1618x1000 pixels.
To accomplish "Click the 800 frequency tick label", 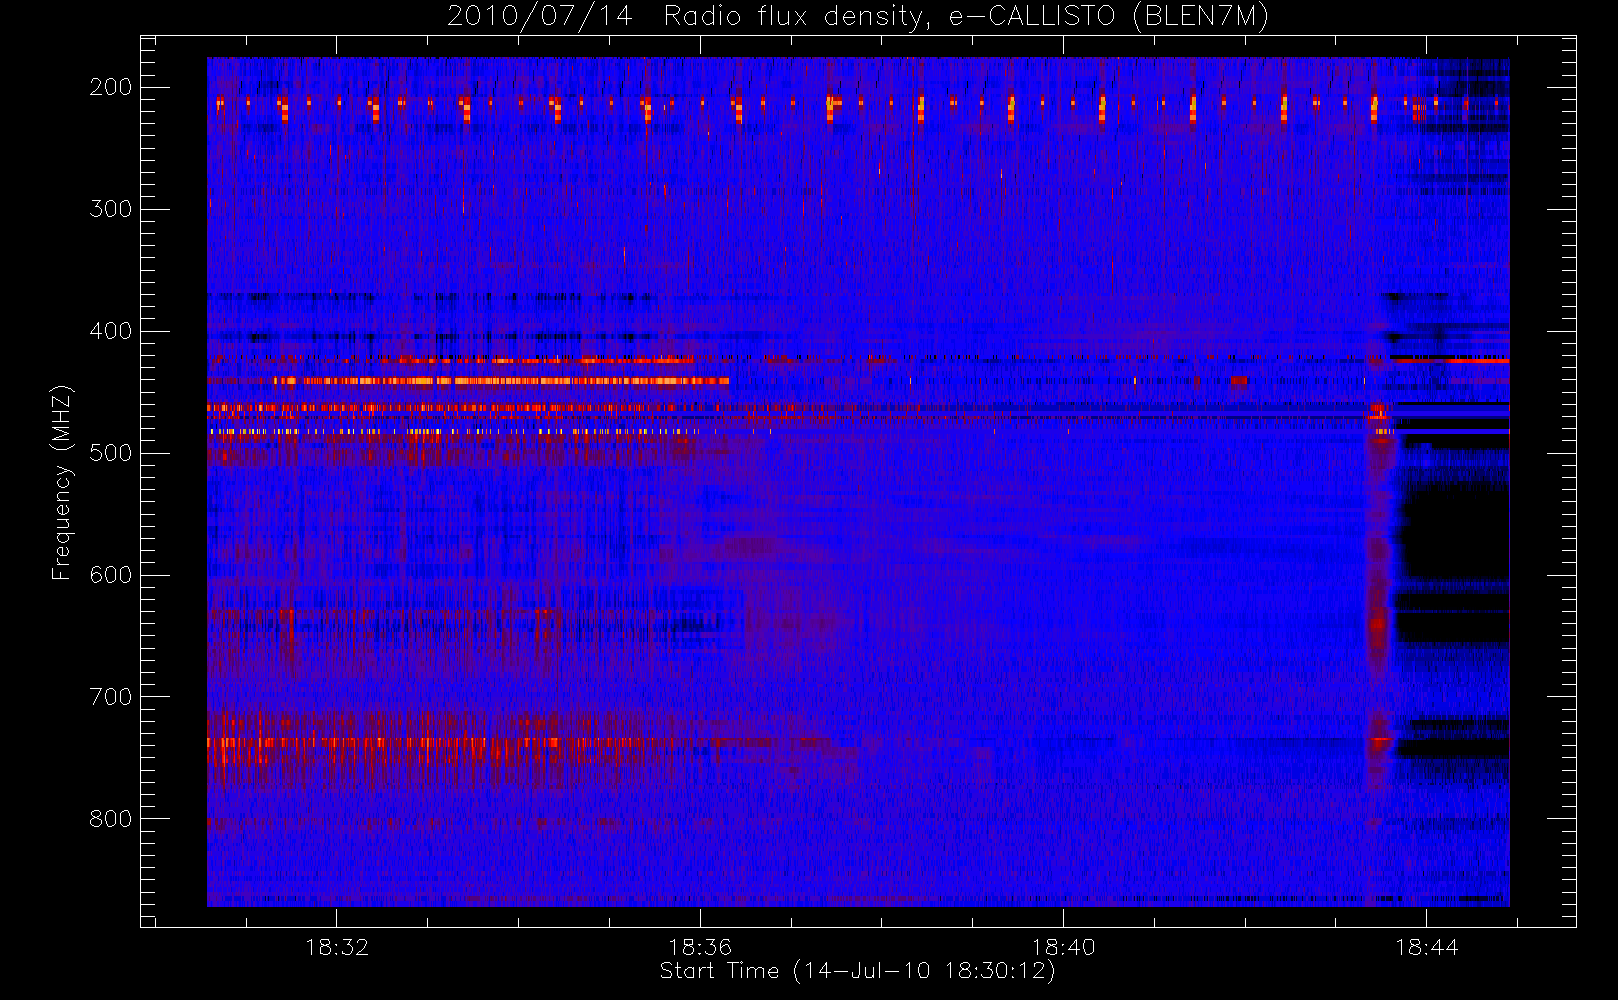I will [111, 819].
